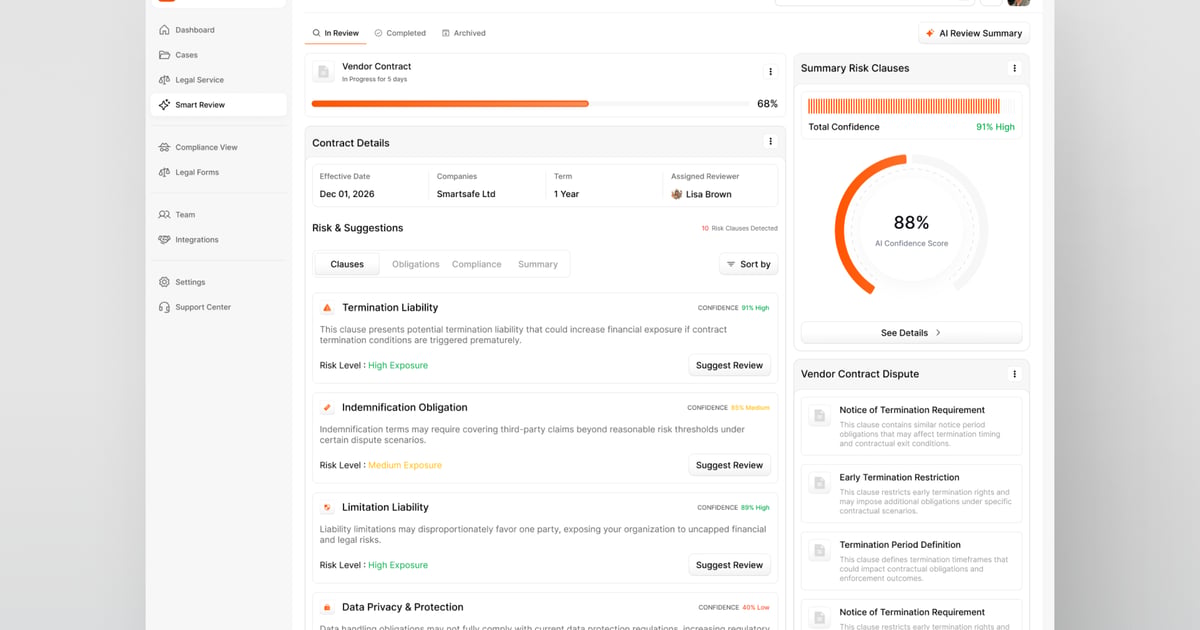Open Integrations diamond icon
This screenshot has width=1200, height=630.
(164, 240)
